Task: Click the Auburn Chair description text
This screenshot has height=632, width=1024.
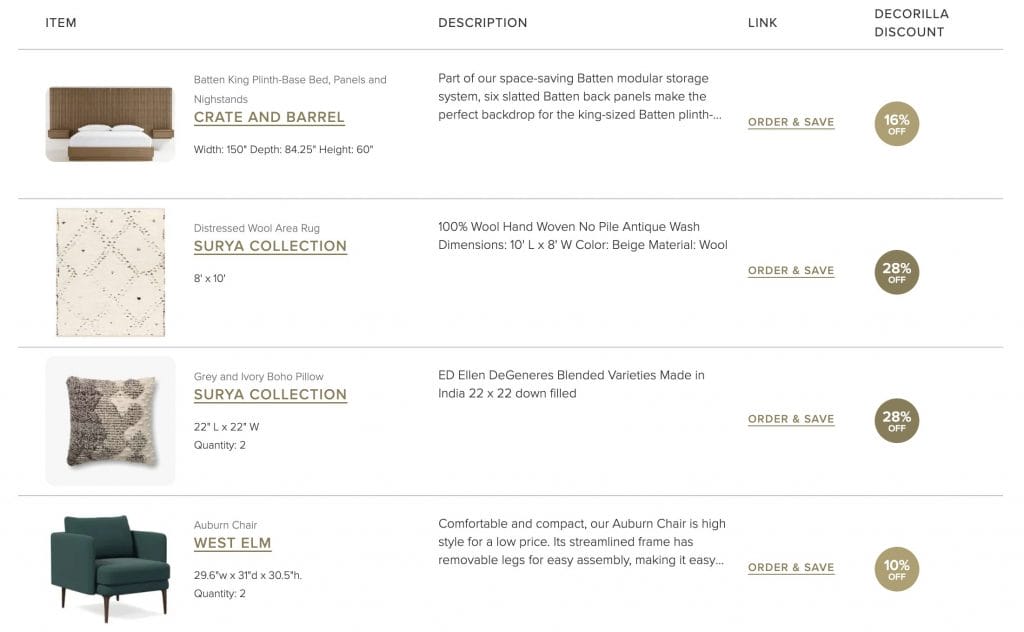Action: (582, 542)
